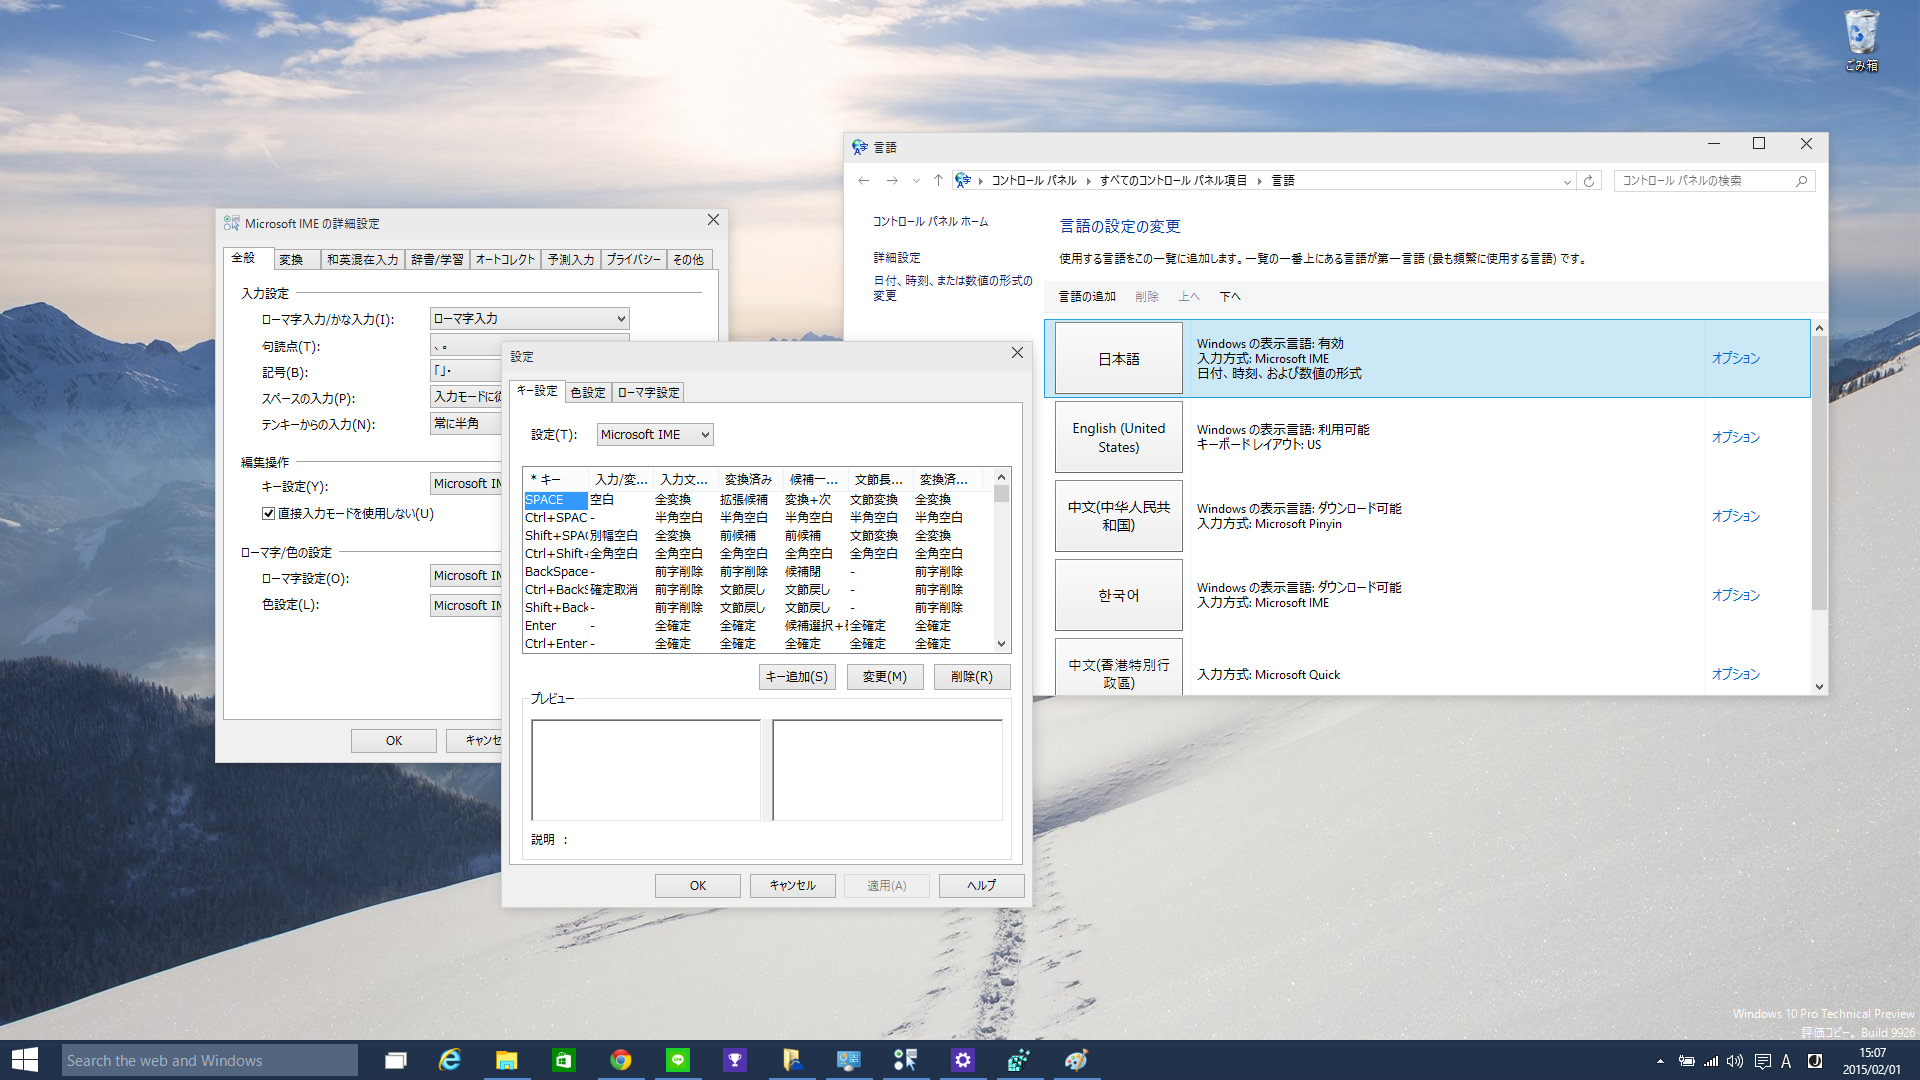Click OK in the 設定 dialog

coord(698,886)
